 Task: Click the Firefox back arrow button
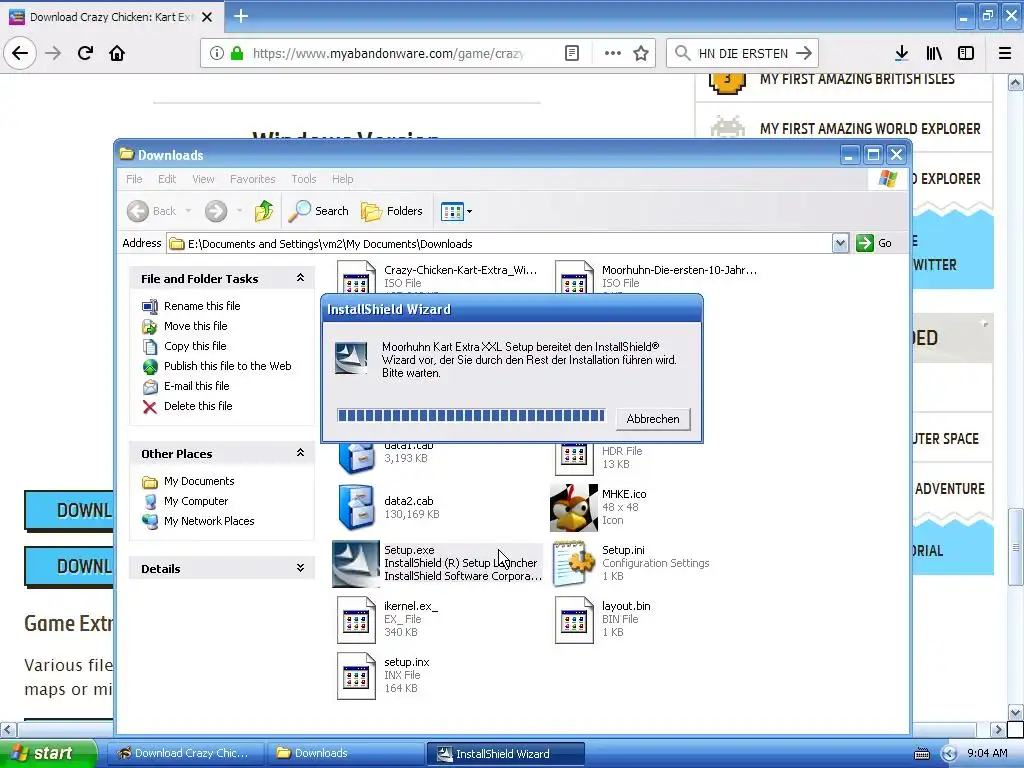(20, 53)
